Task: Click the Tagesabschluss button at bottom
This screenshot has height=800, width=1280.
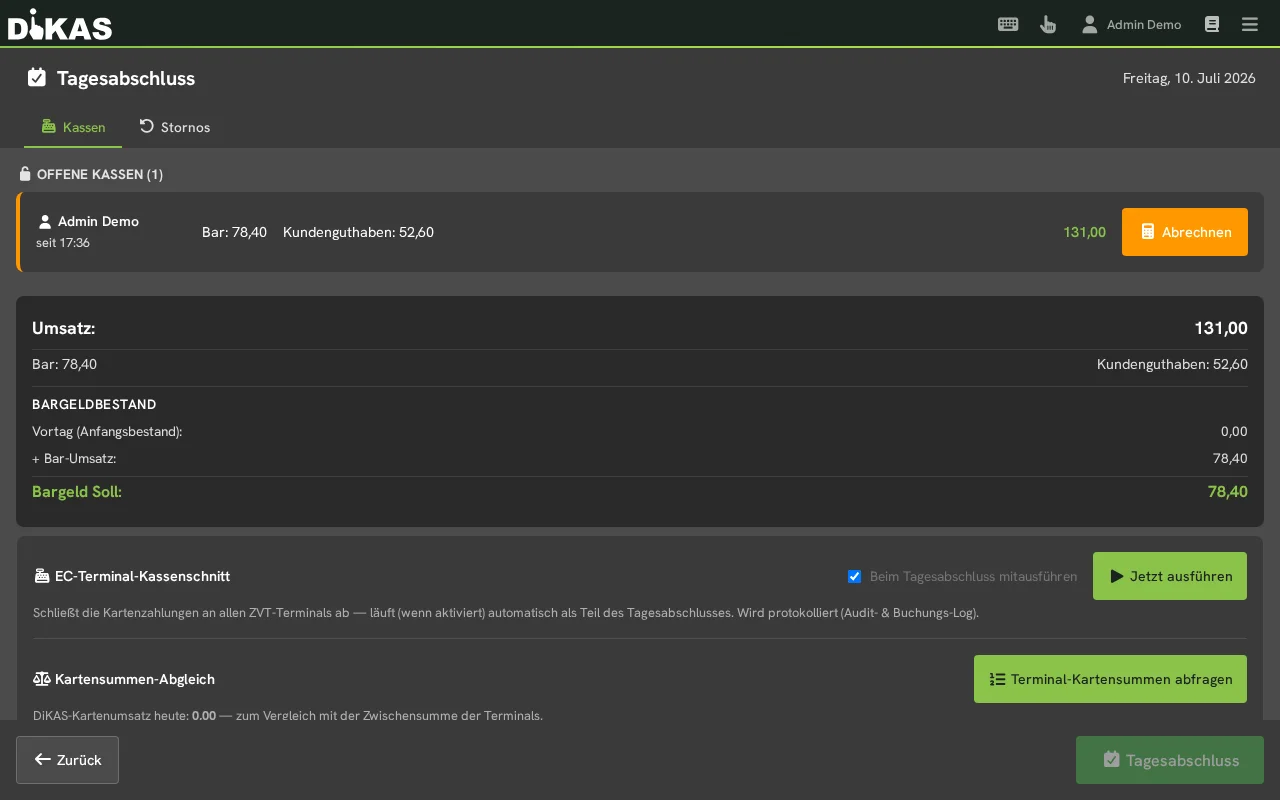Action: (x=1170, y=760)
